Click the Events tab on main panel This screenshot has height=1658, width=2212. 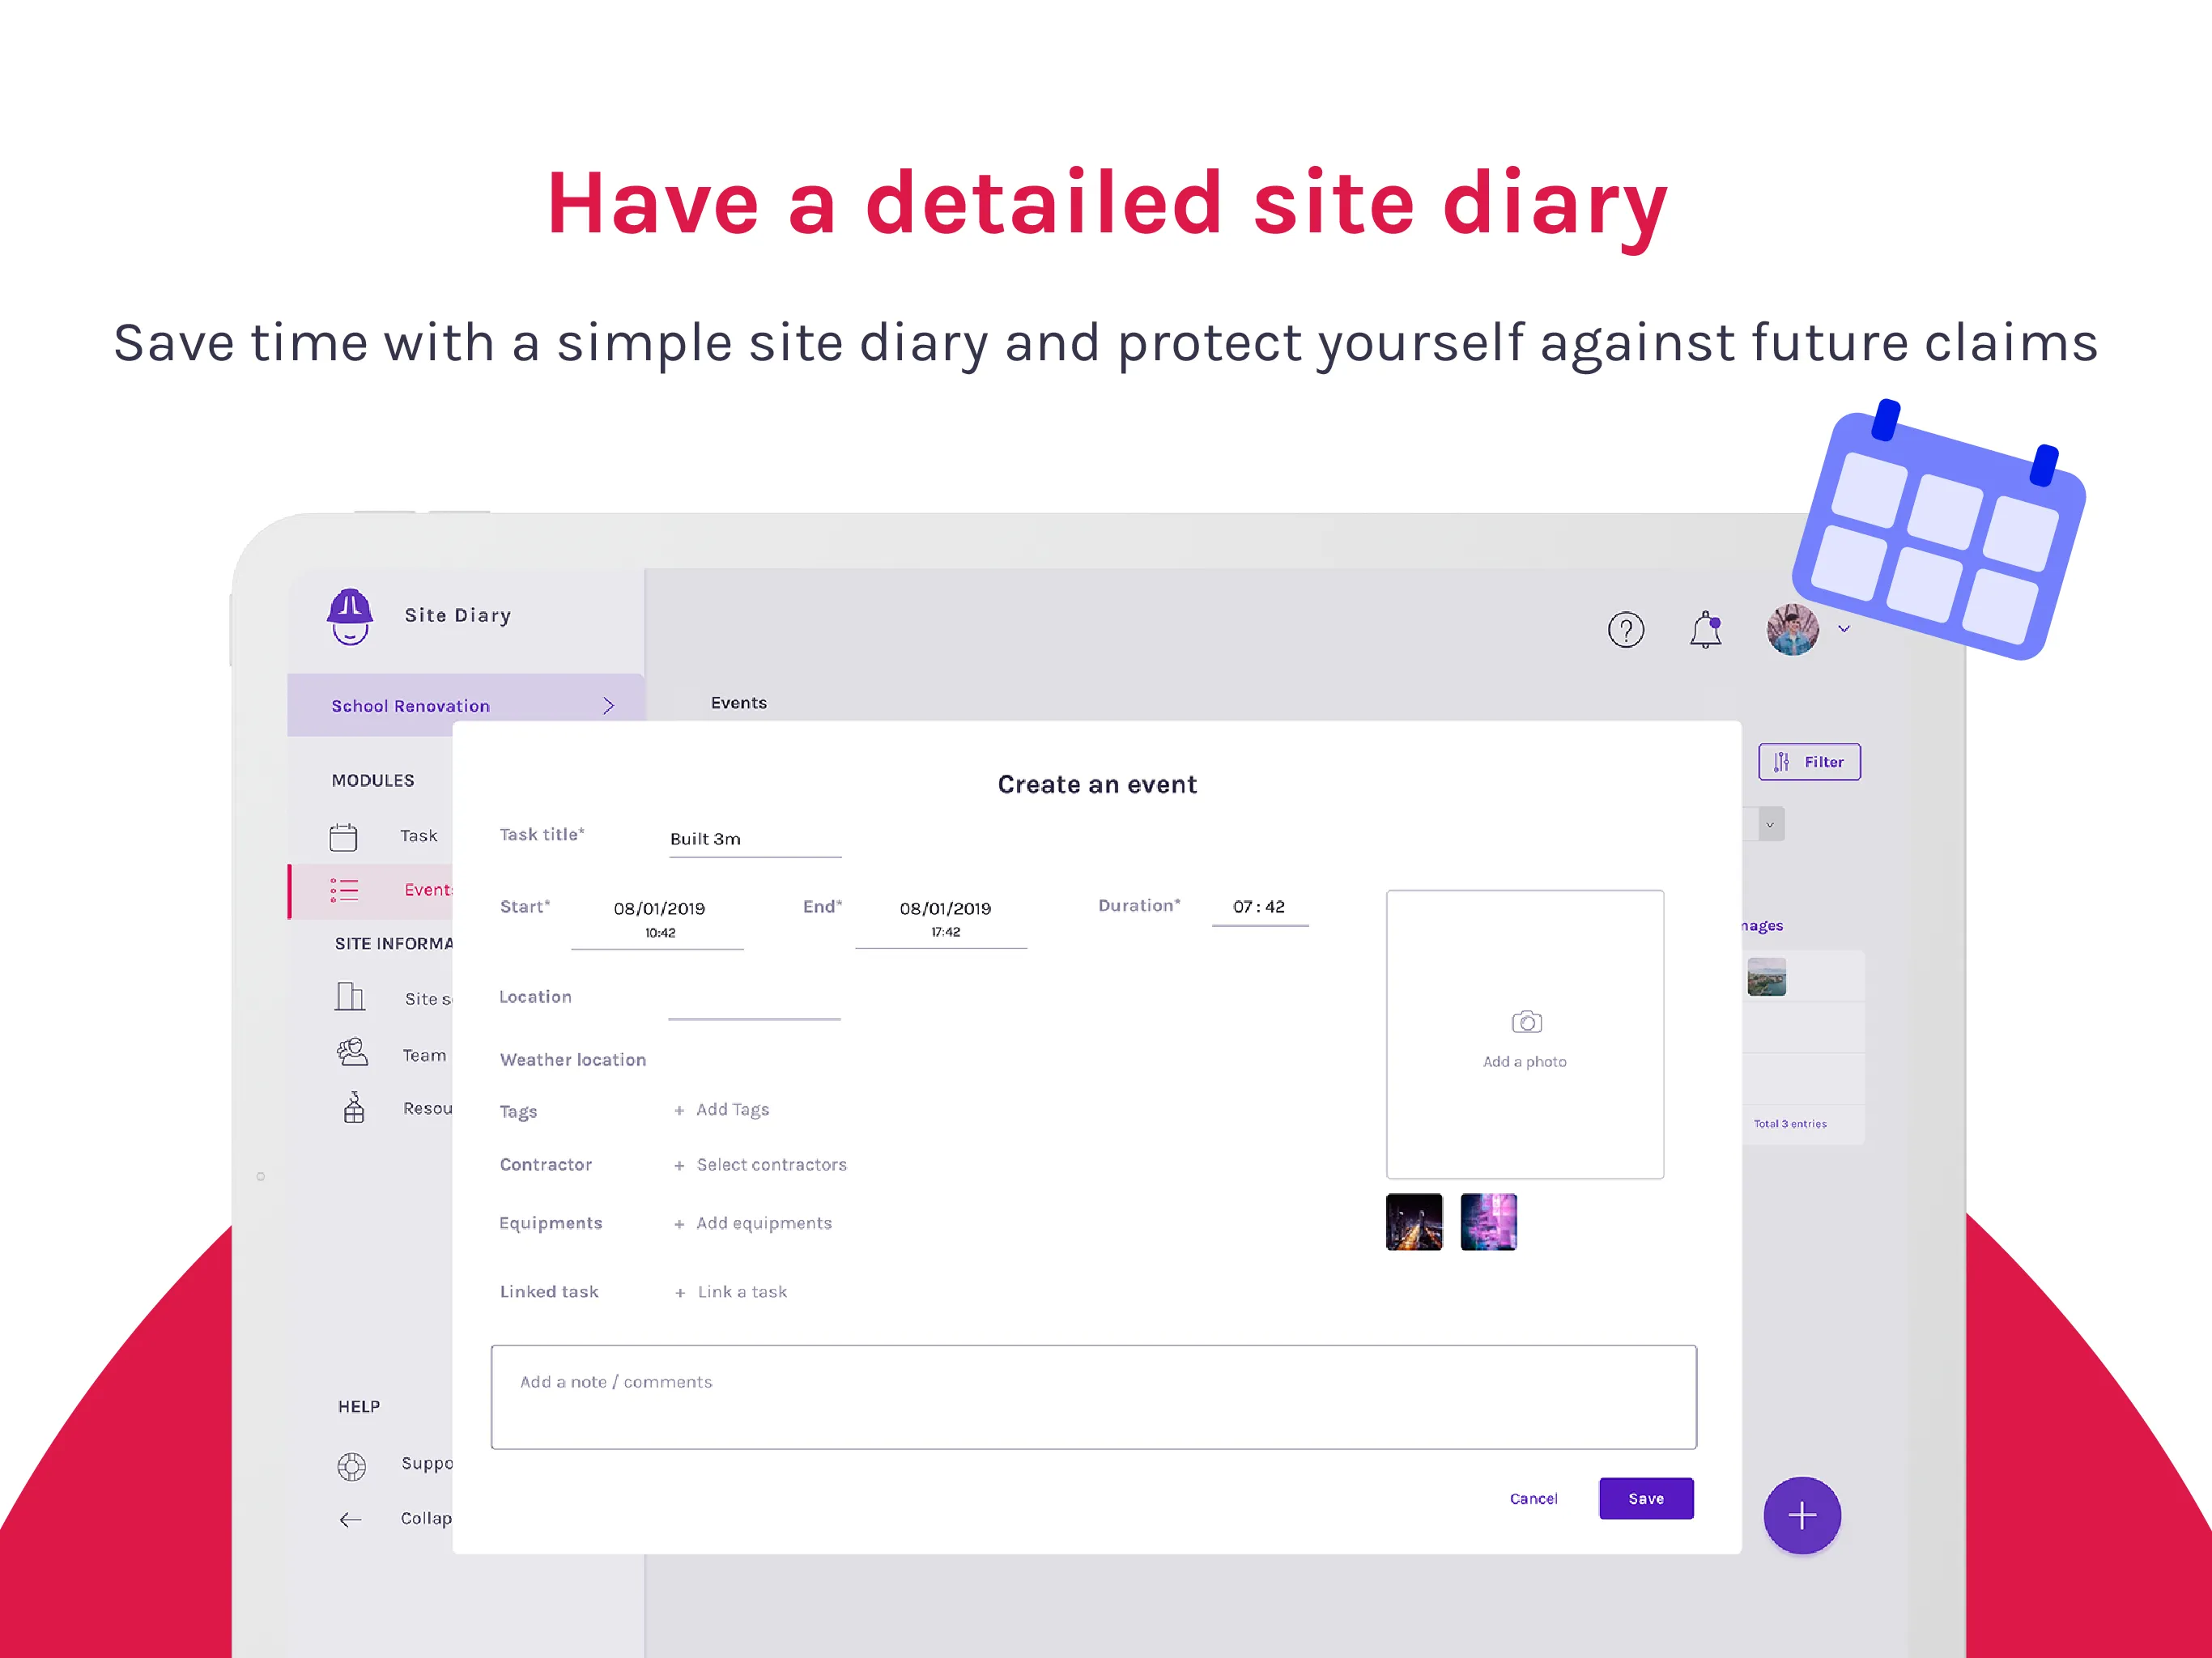point(740,702)
